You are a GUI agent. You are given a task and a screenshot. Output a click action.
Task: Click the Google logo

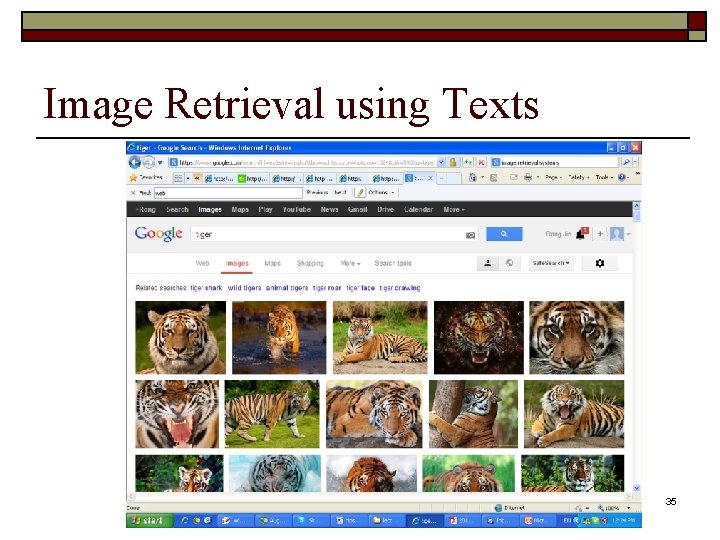(158, 234)
